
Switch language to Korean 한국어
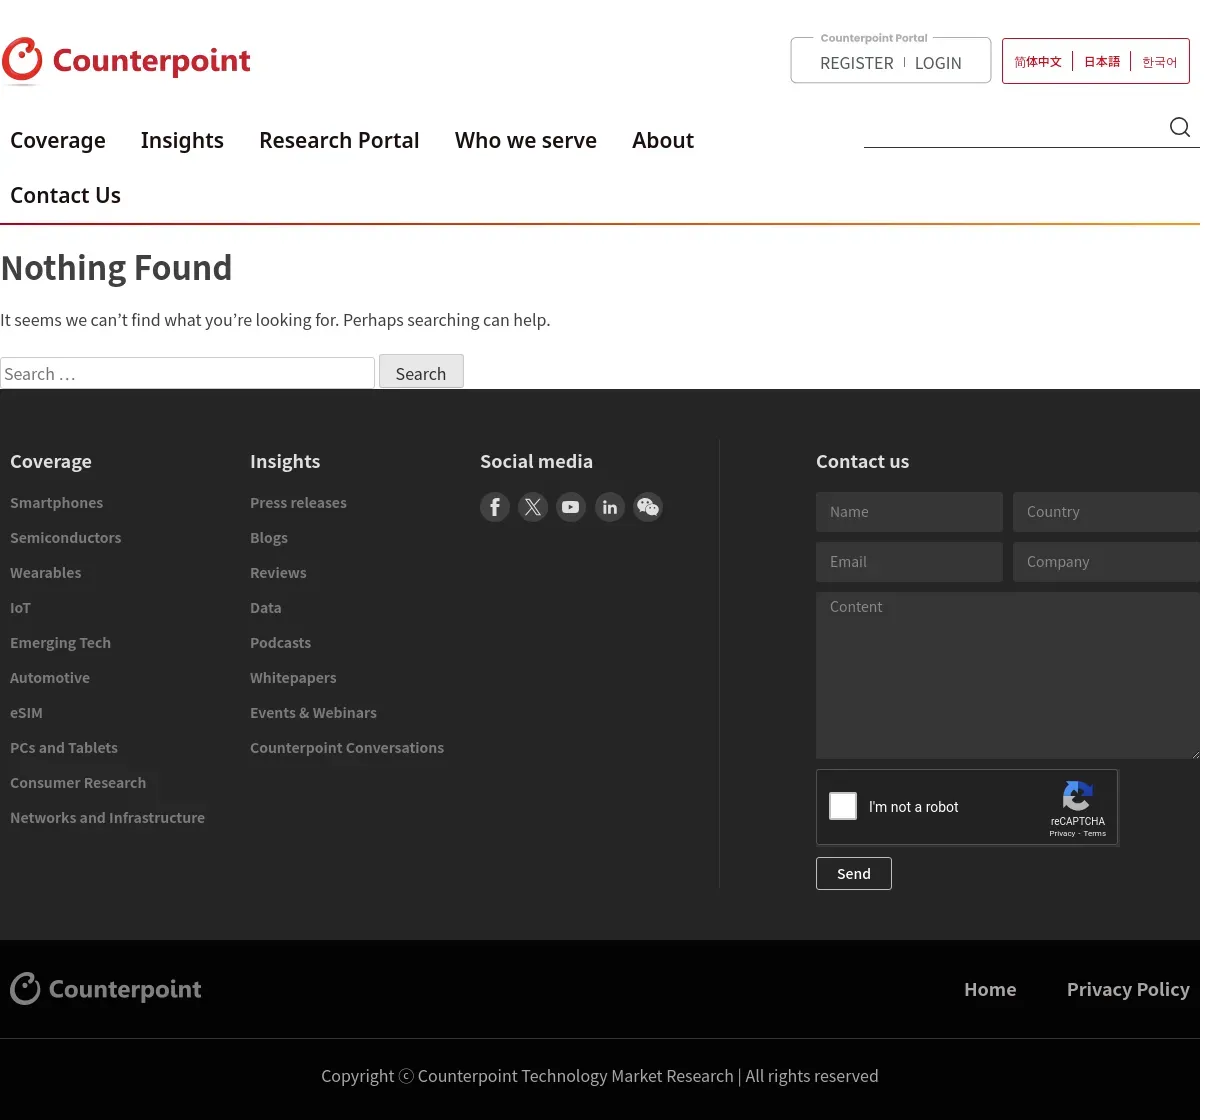coord(1160,62)
